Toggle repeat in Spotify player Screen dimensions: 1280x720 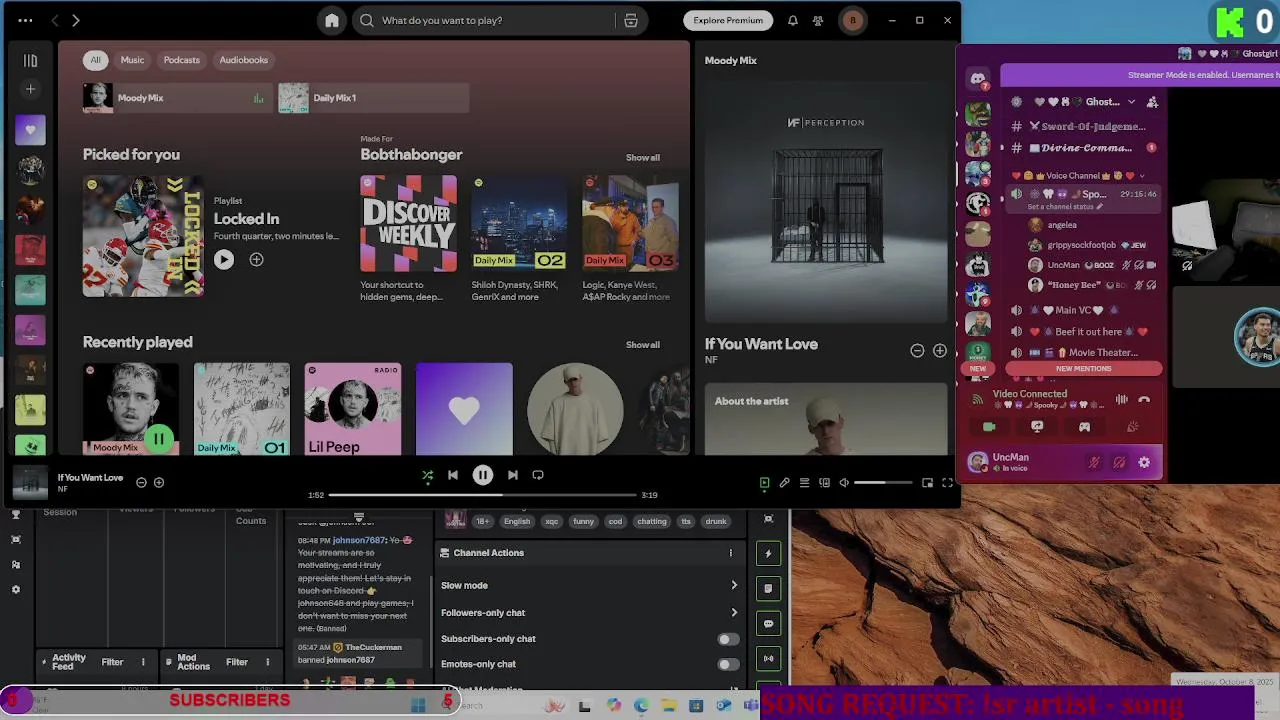[538, 475]
